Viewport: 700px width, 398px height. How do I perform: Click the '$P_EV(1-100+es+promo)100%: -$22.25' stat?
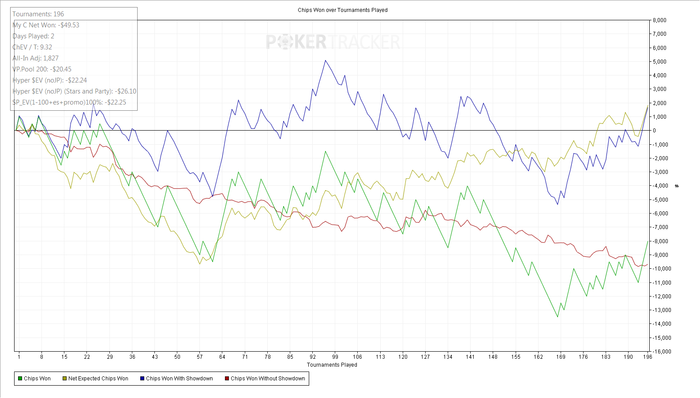pos(69,102)
